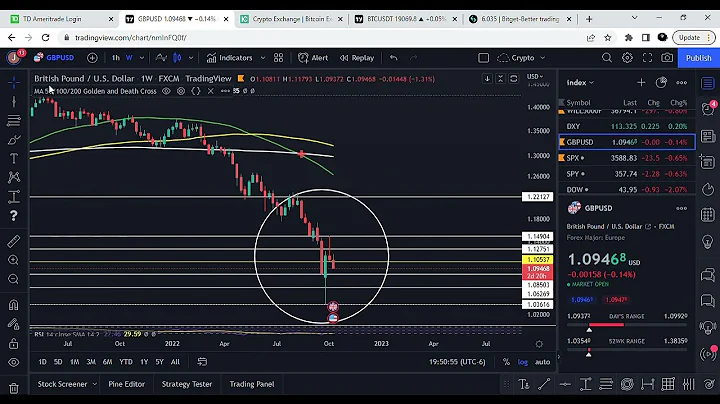This screenshot has height=404, width=720.
Task: Toggle stay in drawing mode pencil-lock
Action: 14,324
